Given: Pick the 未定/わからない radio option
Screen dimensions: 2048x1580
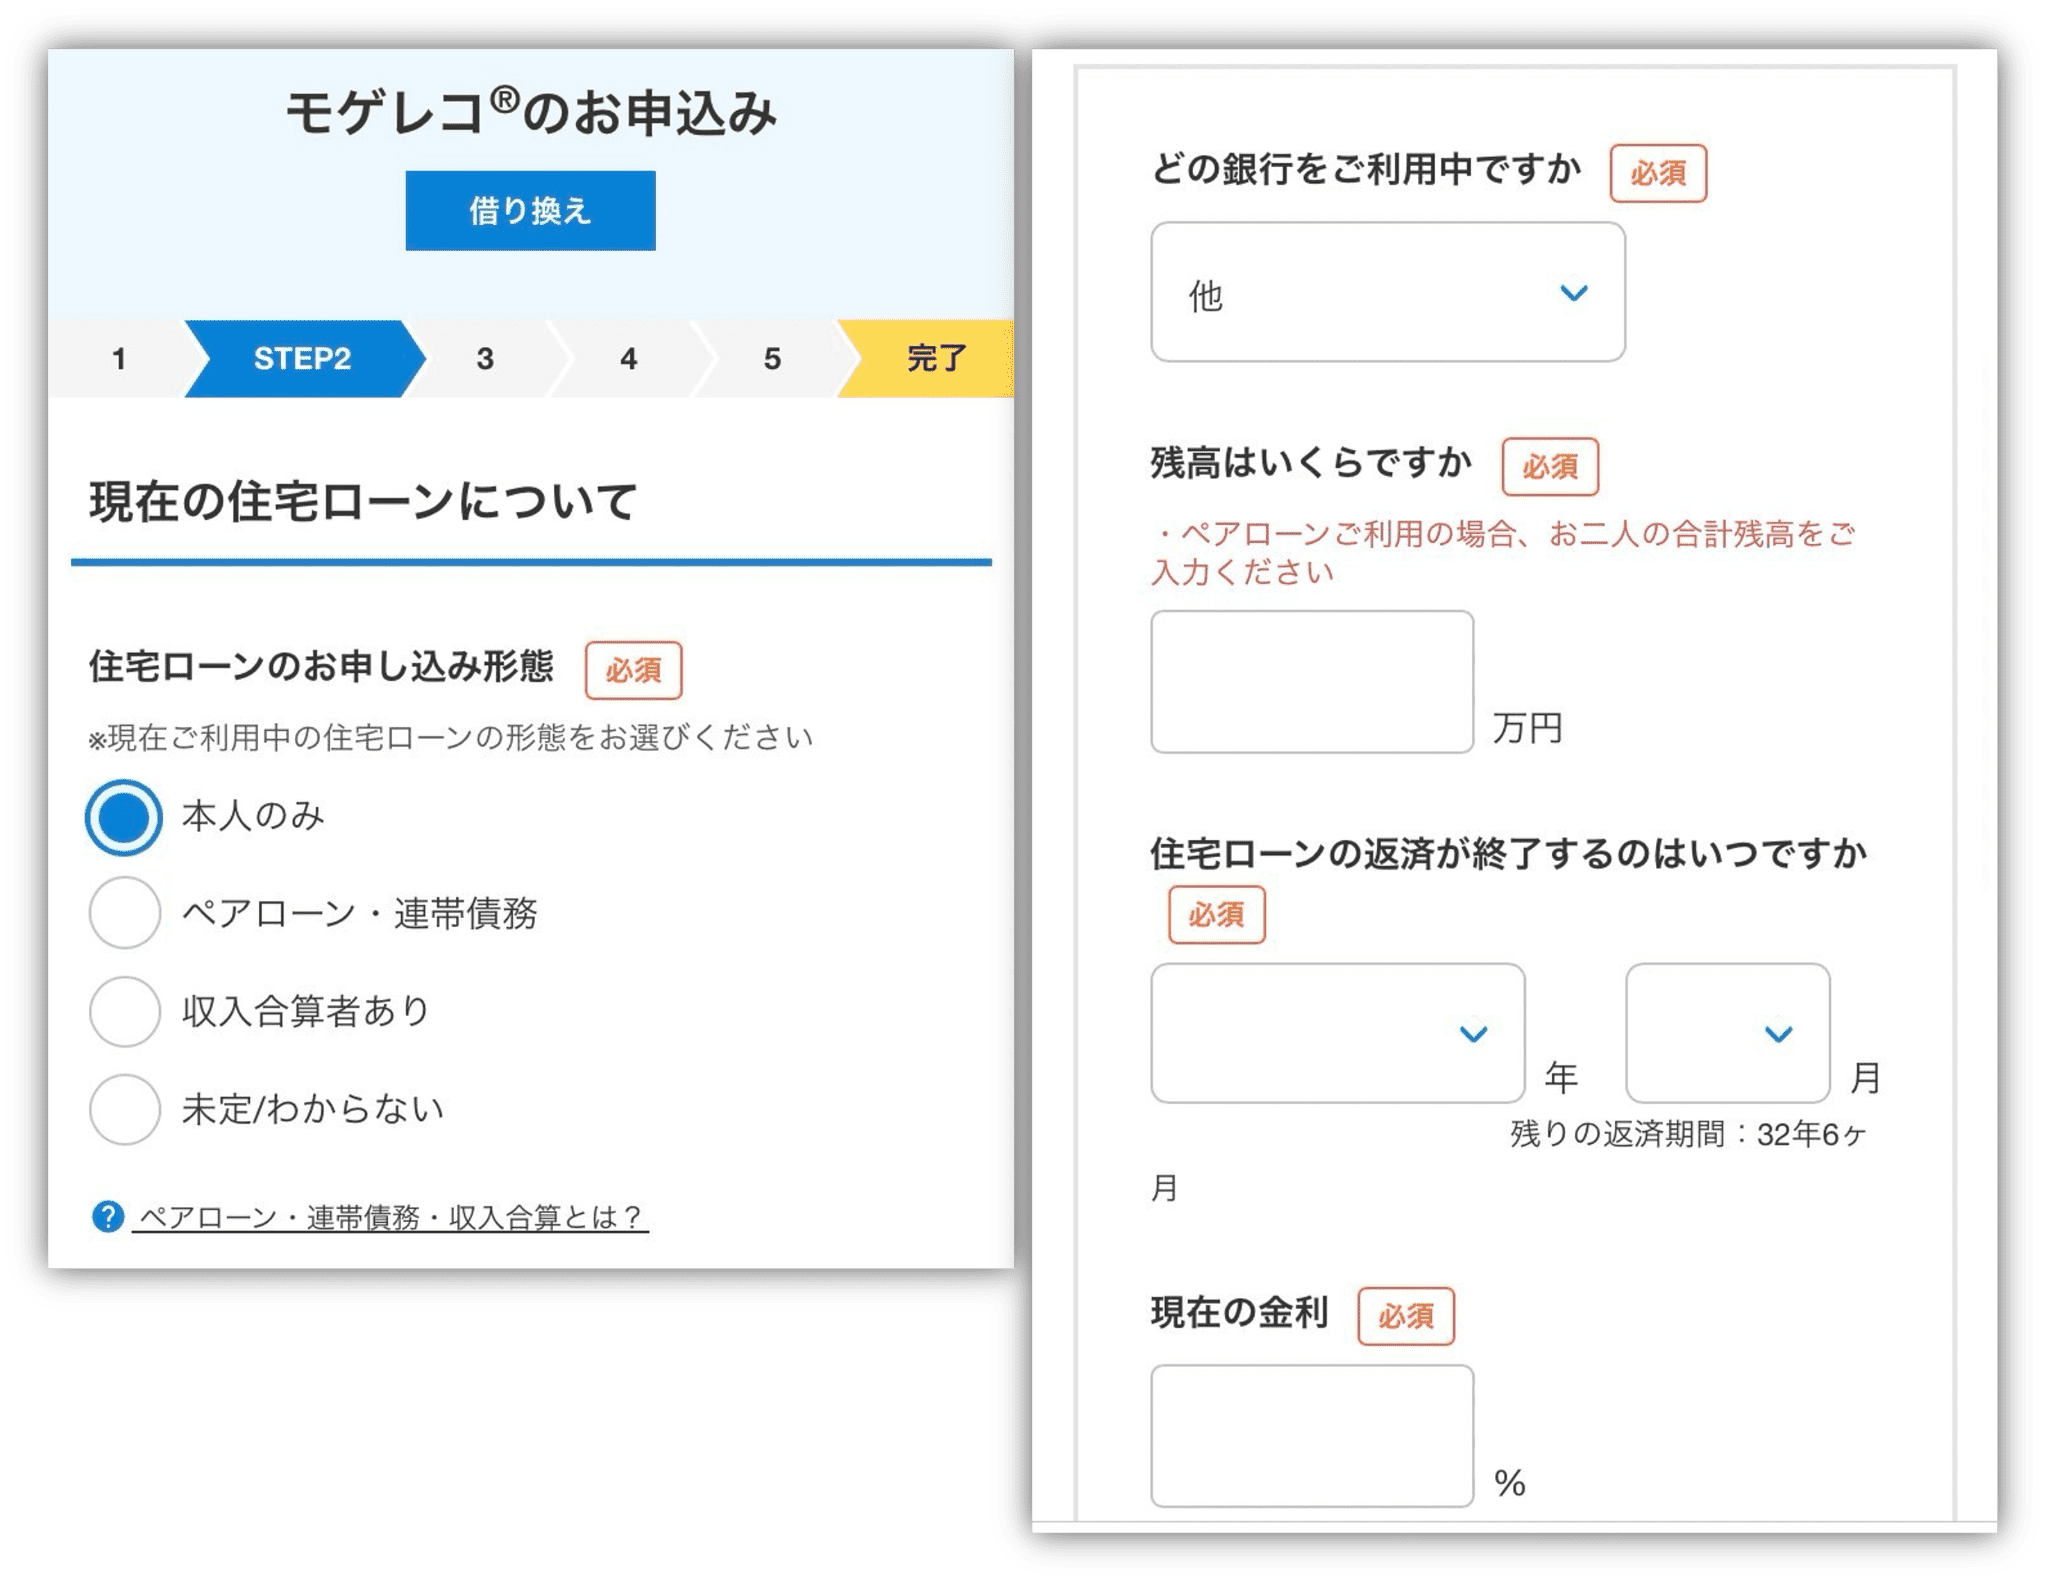Looking at the screenshot, I should click(124, 1108).
